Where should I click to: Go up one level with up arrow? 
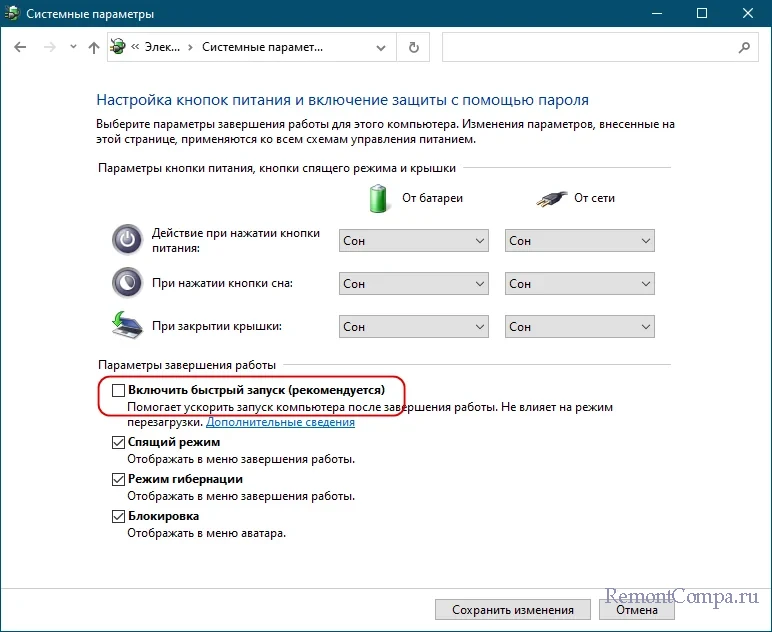coord(94,47)
